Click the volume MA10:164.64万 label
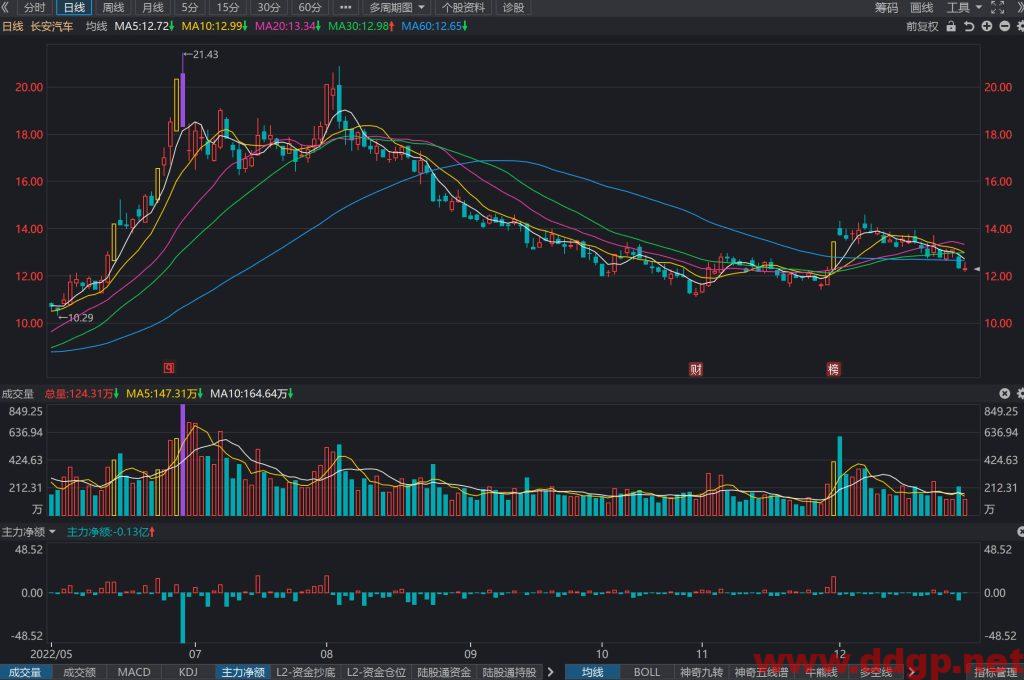Viewport: 1024px width, 680px height. coord(251,393)
